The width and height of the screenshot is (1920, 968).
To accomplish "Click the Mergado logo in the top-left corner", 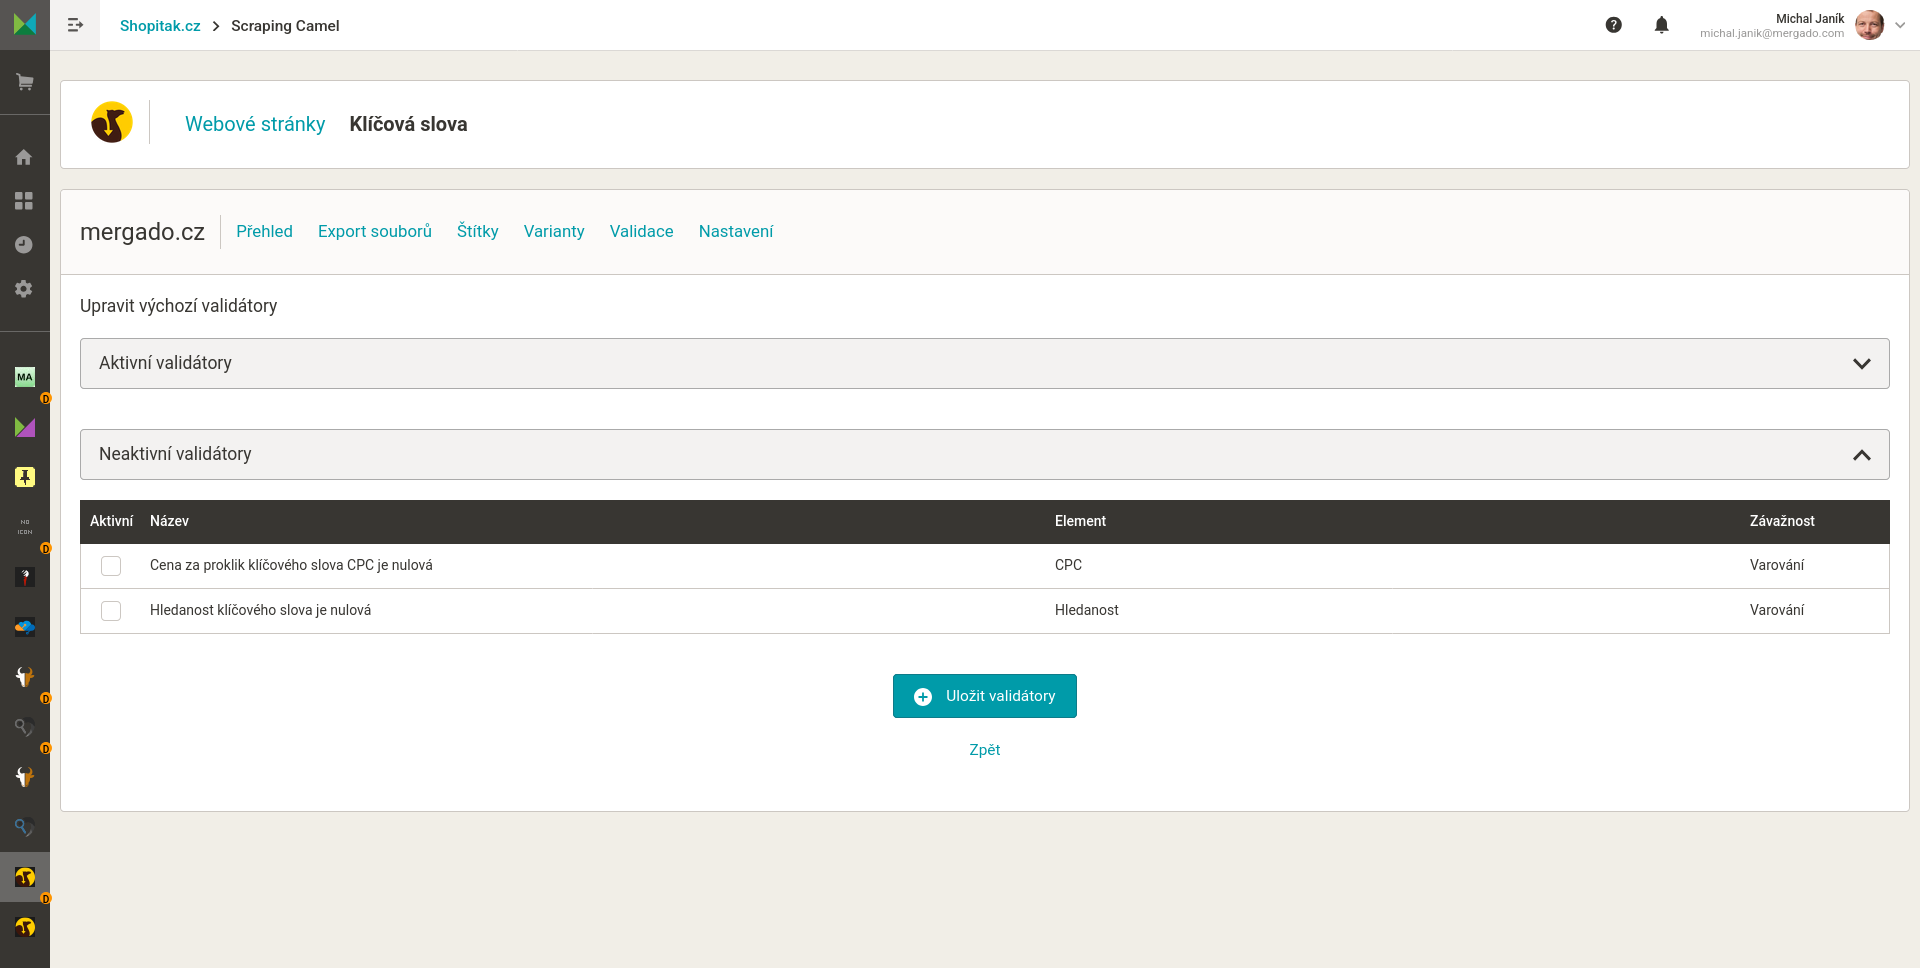I will click(25, 24).
